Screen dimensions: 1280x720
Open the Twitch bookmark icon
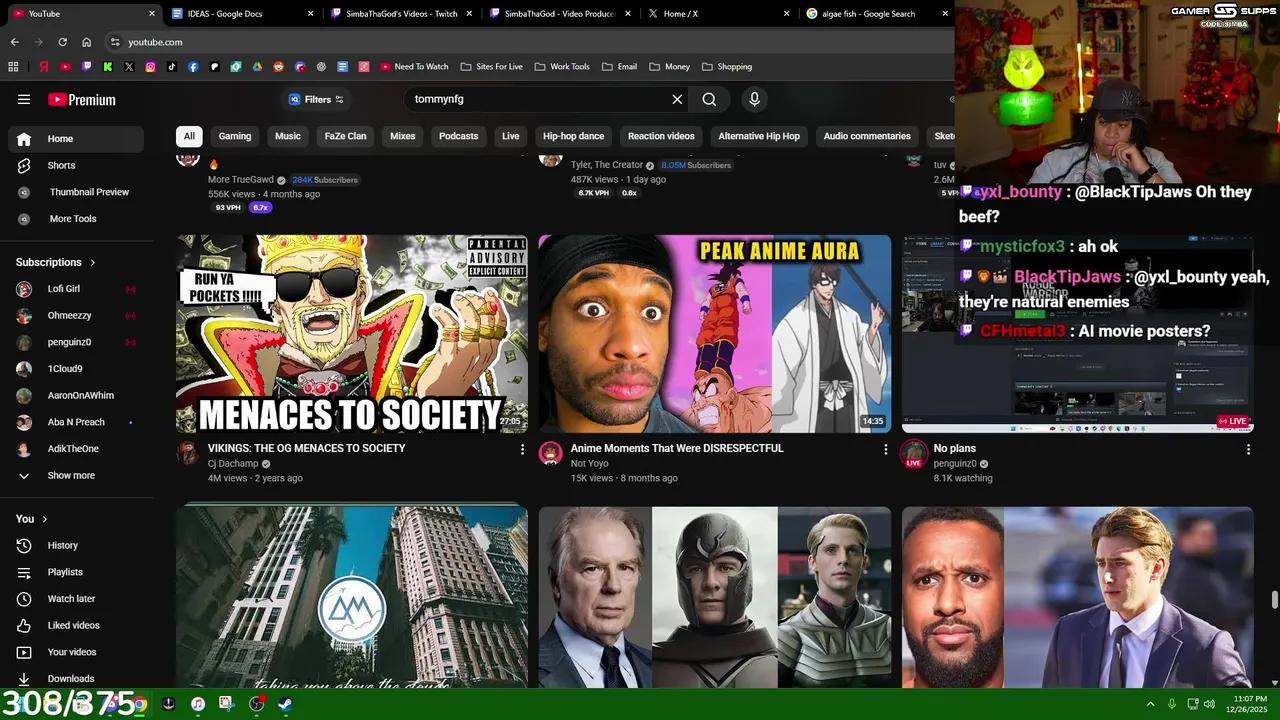coord(86,67)
